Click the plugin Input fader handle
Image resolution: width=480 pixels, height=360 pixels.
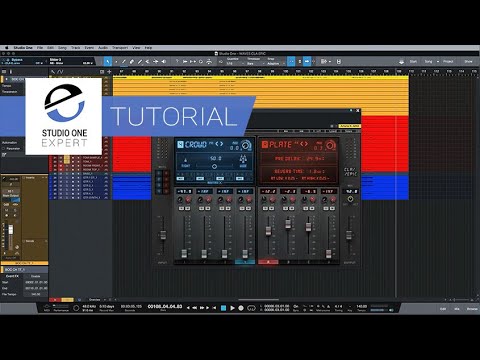pyautogui.click(x=163, y=235)
